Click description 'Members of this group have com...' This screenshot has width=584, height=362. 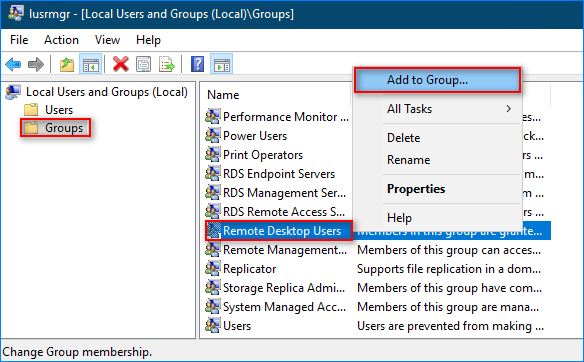449,288
